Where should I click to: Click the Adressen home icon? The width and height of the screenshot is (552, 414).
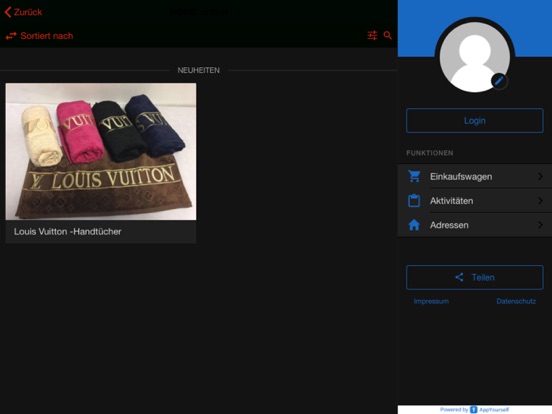click(414, 225)
